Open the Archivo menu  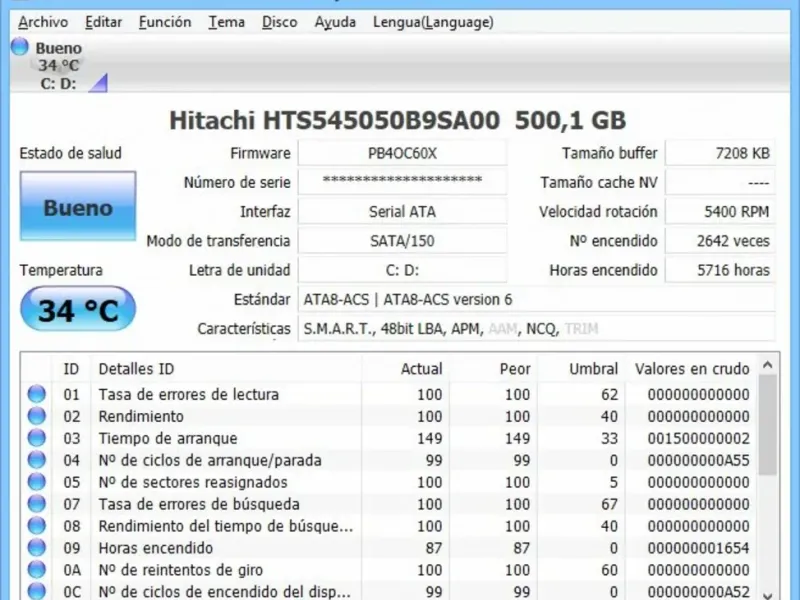(43, 22)
